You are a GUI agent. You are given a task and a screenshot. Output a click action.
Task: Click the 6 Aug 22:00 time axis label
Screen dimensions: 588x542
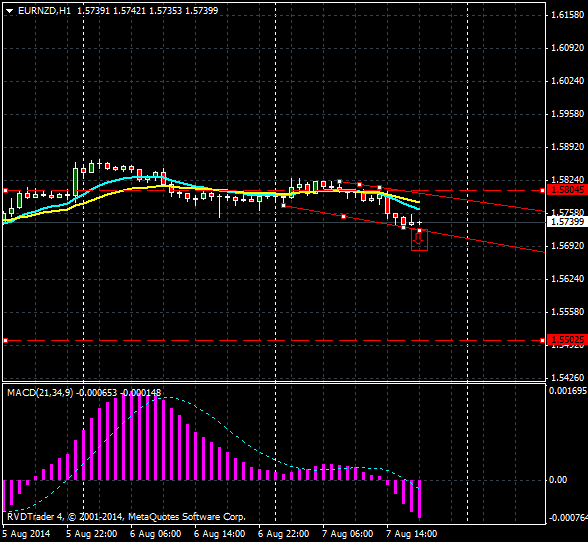pyautogui.click(x=284, y=534)
